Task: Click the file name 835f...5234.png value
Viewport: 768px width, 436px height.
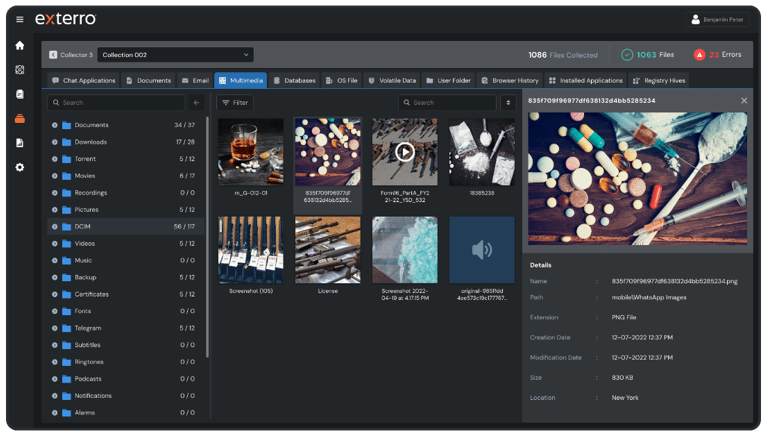Action: click(674, 281)
